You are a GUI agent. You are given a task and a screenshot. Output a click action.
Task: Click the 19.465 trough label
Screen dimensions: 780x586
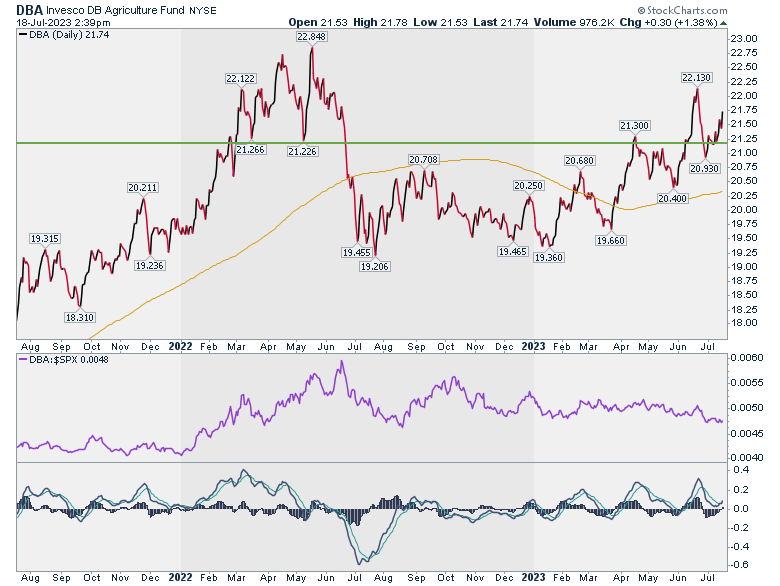click(x=512, y=251)
